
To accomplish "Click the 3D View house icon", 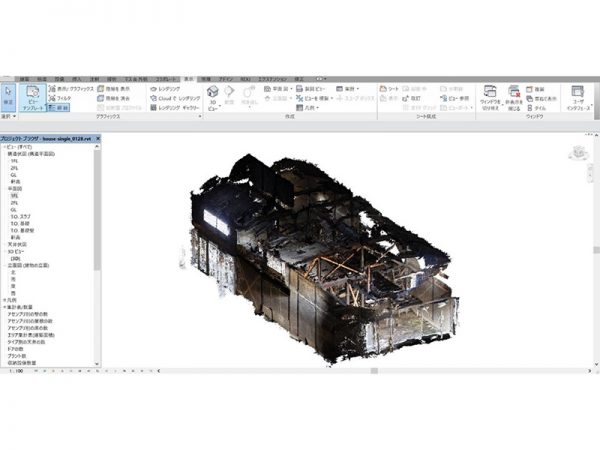I will pos(213,92).
